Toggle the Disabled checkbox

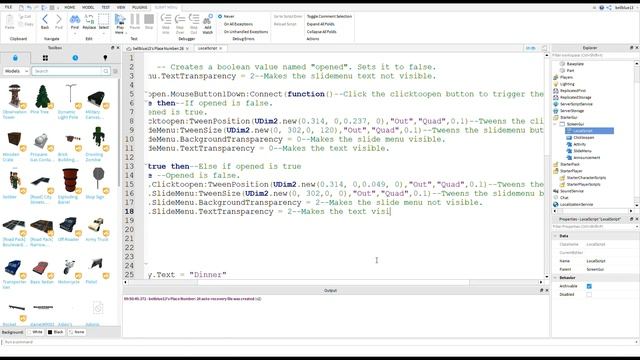coord(589,294)
